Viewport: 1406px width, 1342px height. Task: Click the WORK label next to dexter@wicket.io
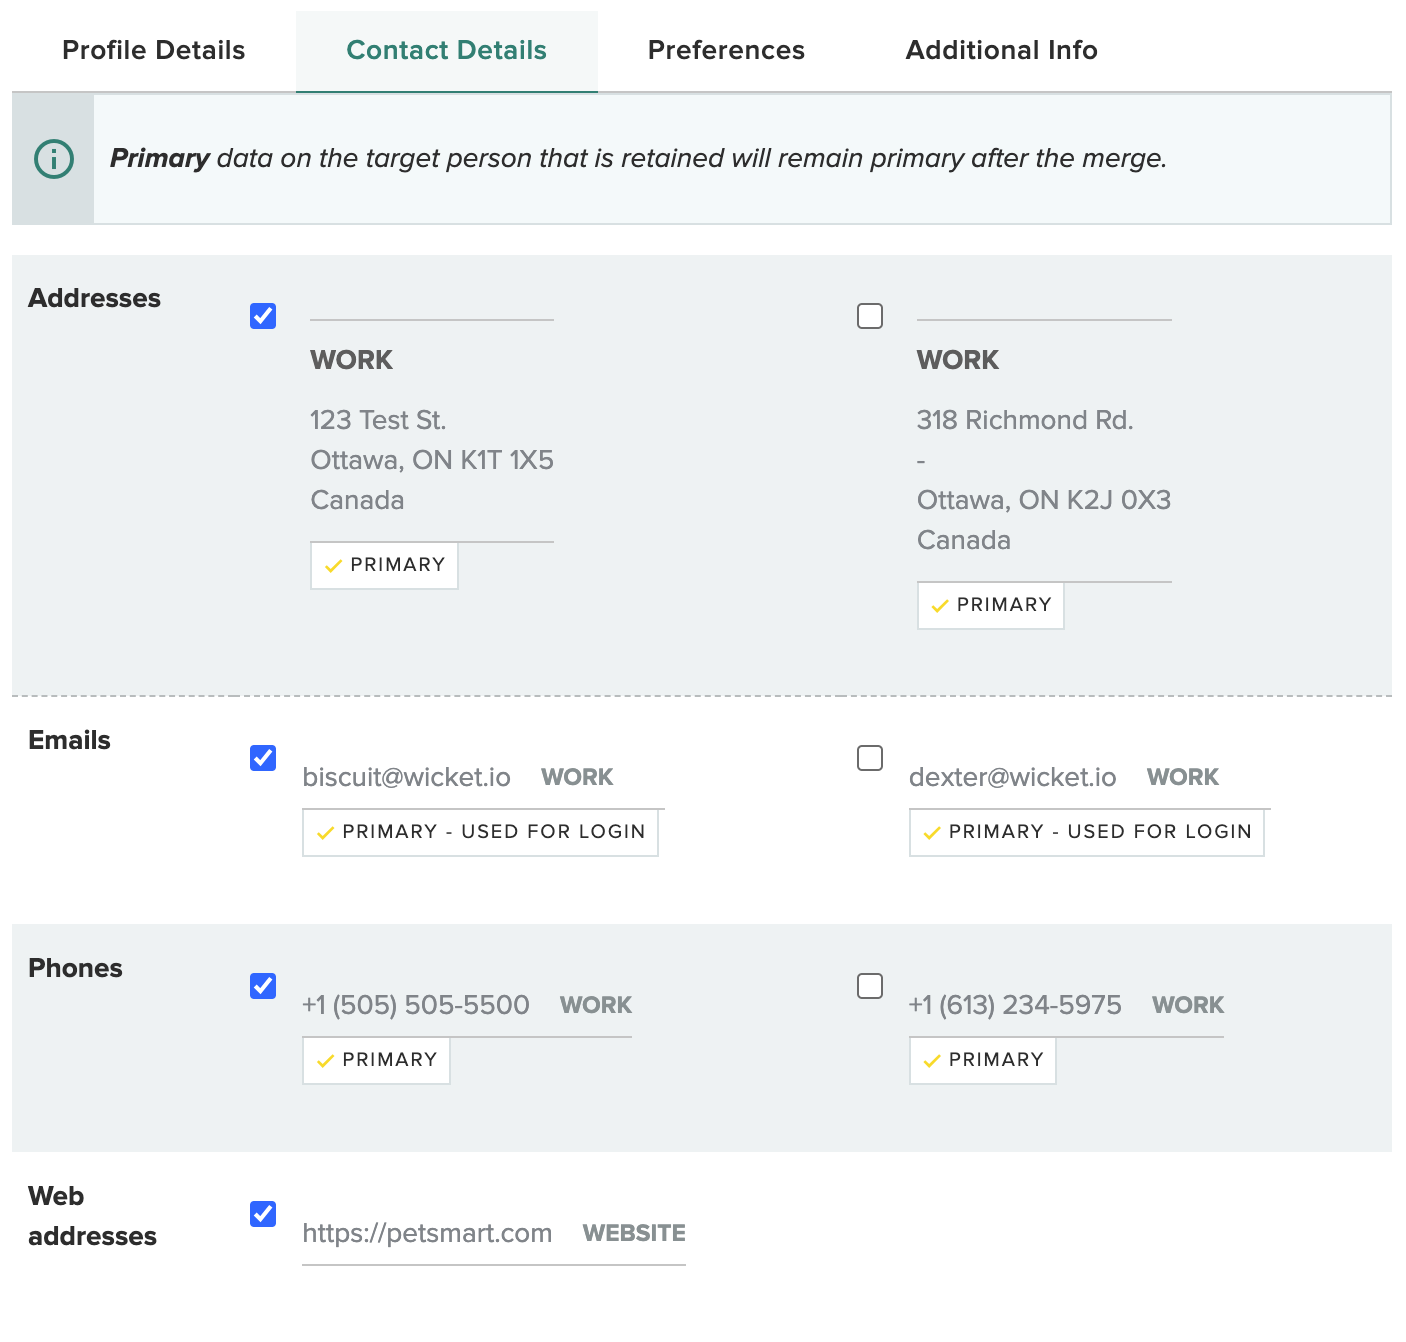pos(1183,777)
